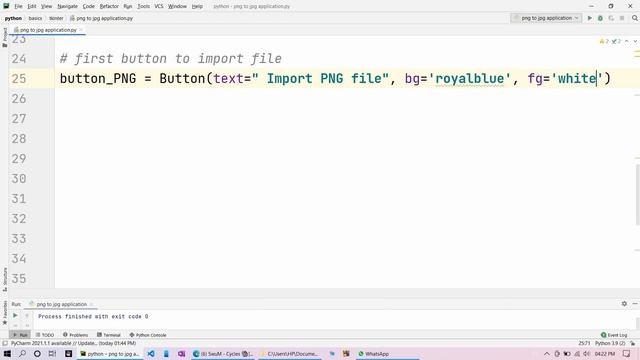This screenshot has width=640, height=360.
Task: Jump to the next highlighted error arrow
Action: 635,41
